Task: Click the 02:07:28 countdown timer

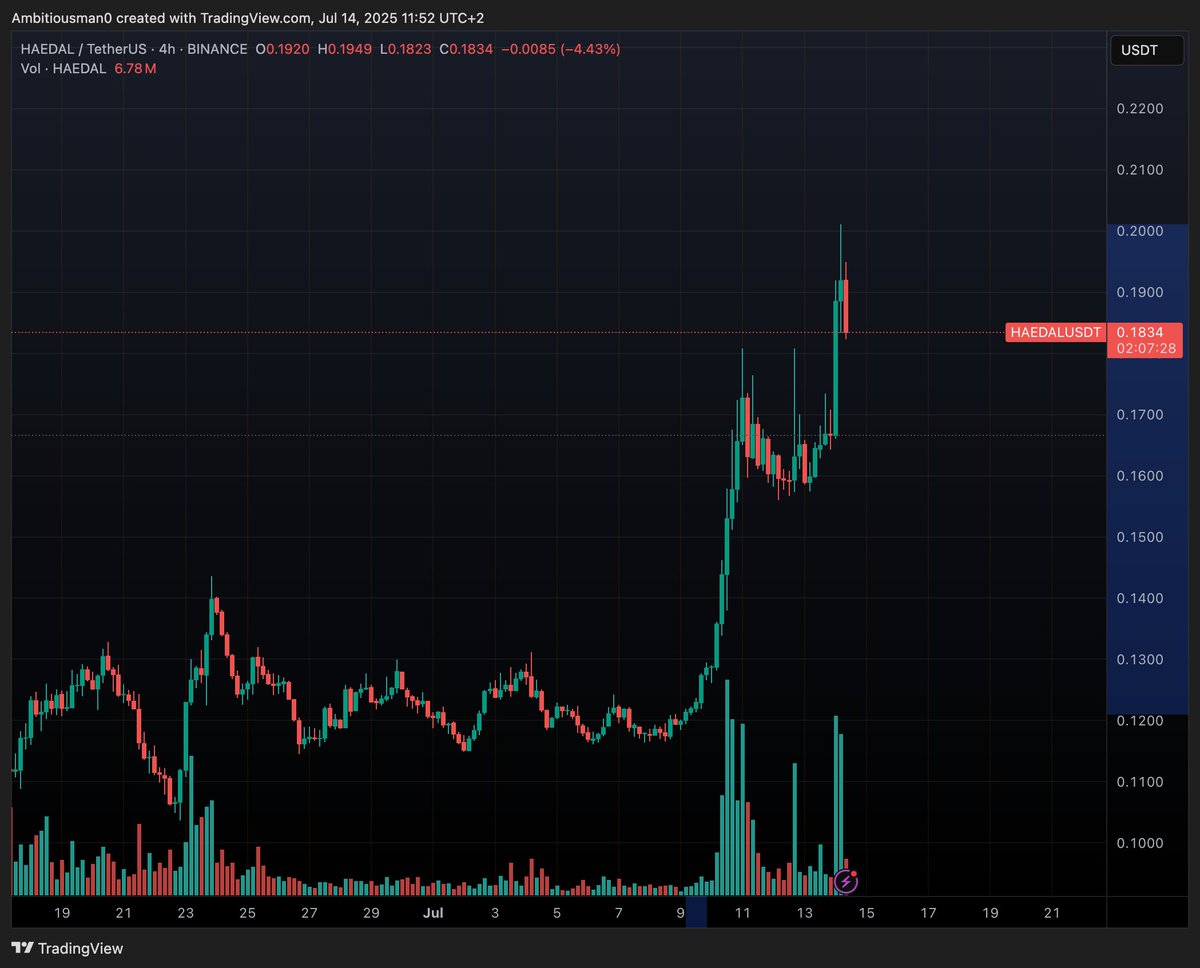Action: (1146, 348)
